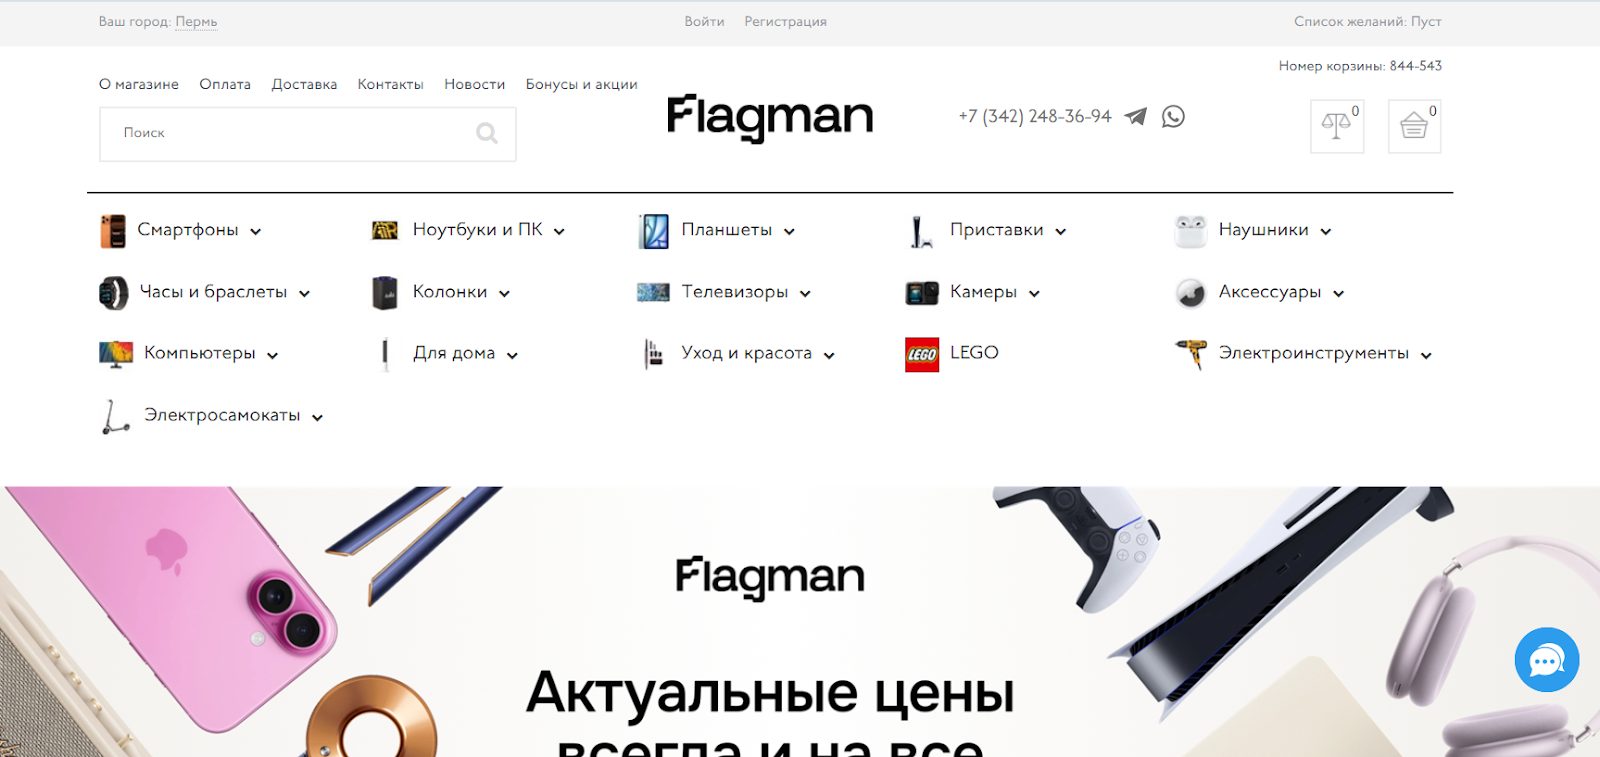Viewport: 1600px width, 757px height.
Task: Click the electric scooter category icon
Action: tap(116, 416)
